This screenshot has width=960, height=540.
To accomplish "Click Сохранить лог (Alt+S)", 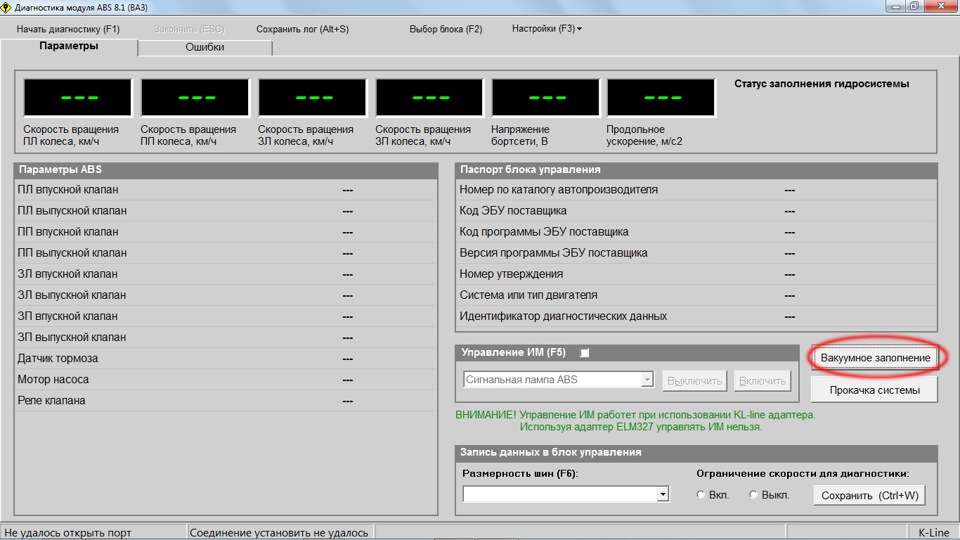I will (302, 29).
